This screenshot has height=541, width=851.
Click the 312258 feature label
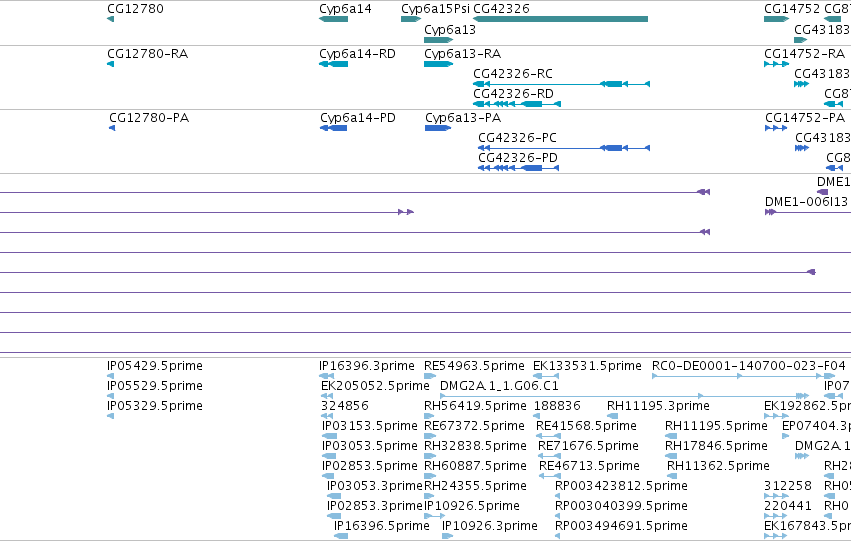788,486
